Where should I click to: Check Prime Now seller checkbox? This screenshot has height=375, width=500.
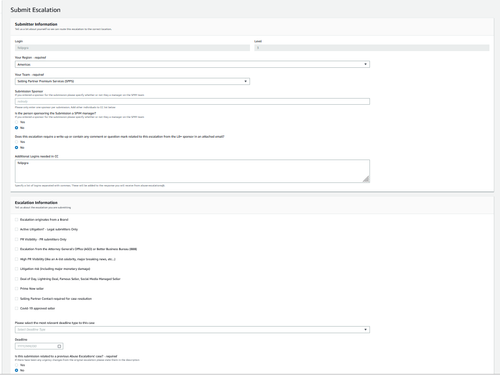click(16, 289)
